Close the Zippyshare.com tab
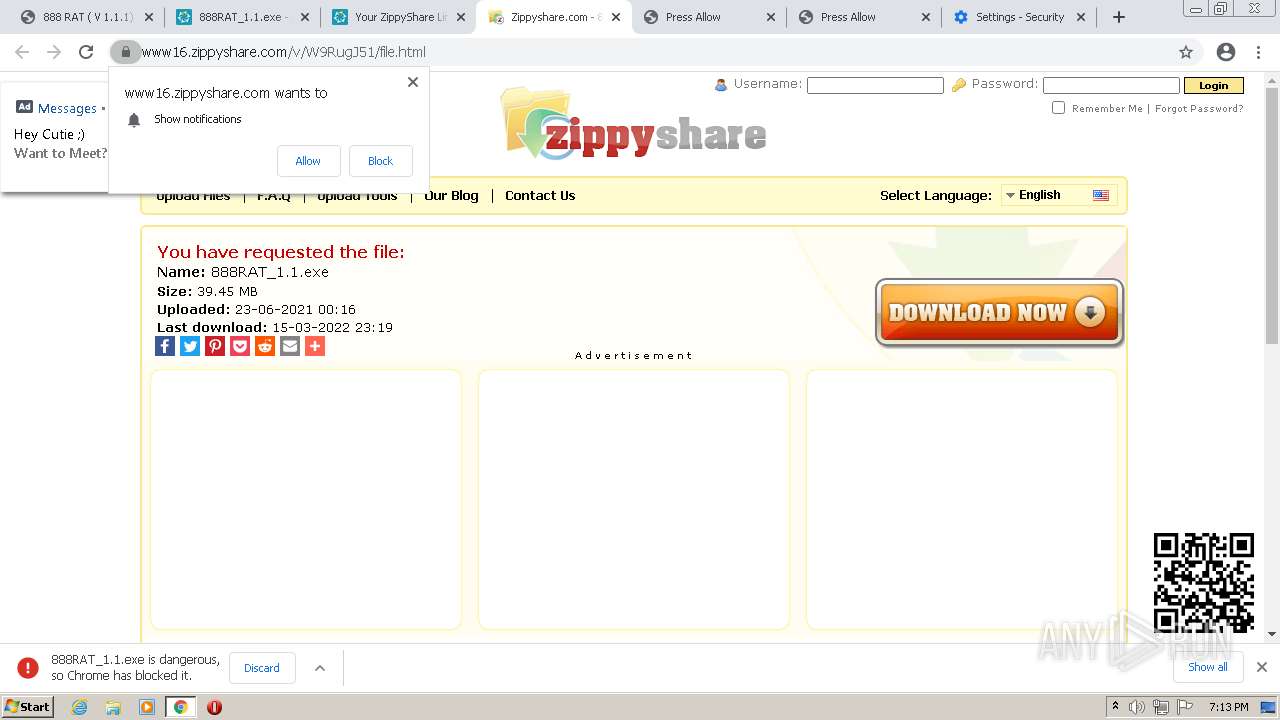Viewport: 1280px width, 720px height. 616,17
